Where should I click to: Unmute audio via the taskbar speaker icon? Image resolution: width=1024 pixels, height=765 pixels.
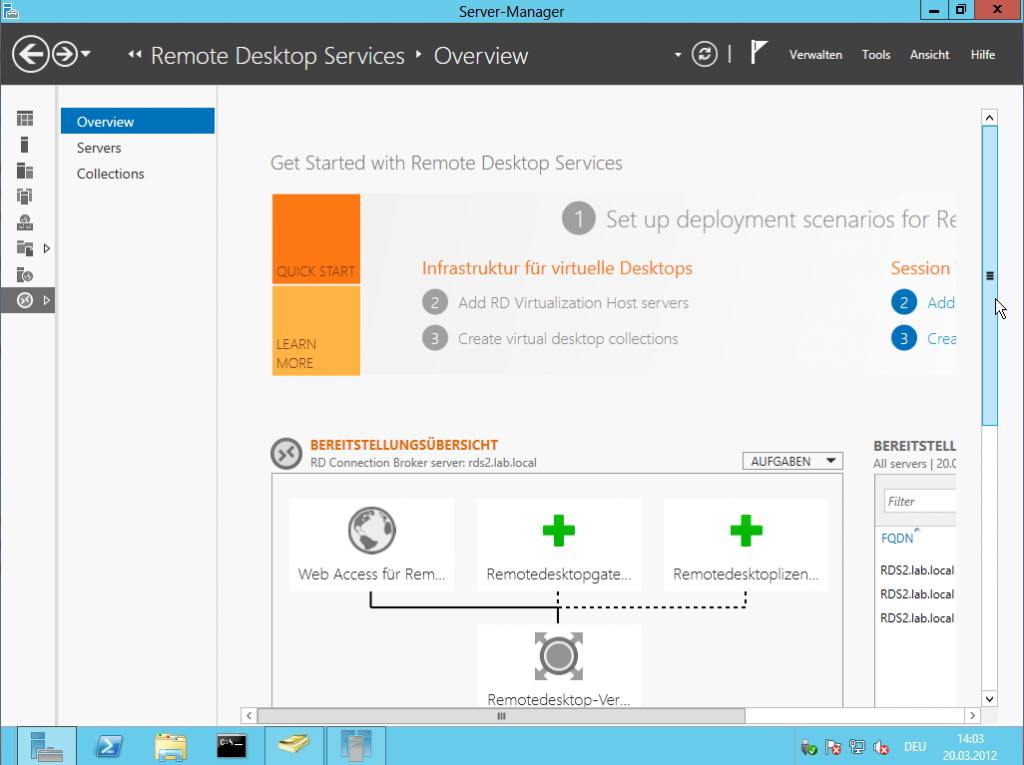881,747
